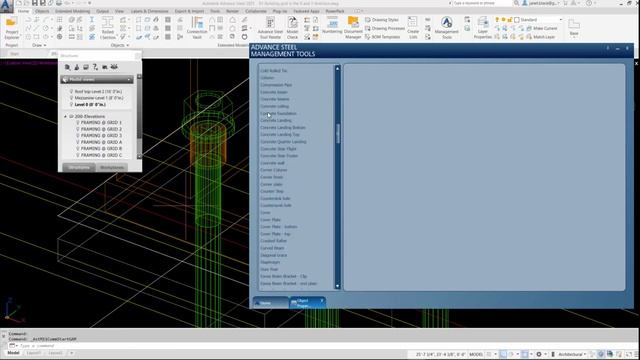Click the scroll-up arrow of Management Tools list
The height and width of the screenshot is (360, 640).
point(338,68)
